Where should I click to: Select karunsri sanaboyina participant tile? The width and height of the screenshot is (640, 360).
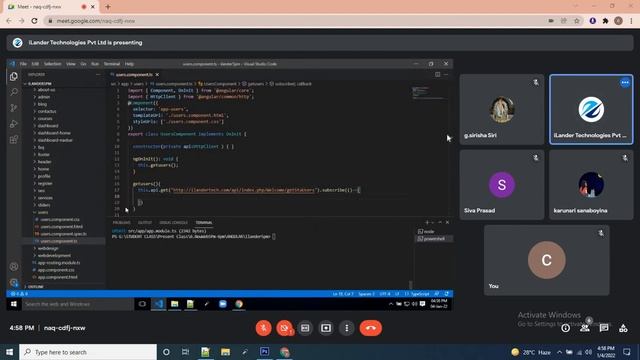591,185
